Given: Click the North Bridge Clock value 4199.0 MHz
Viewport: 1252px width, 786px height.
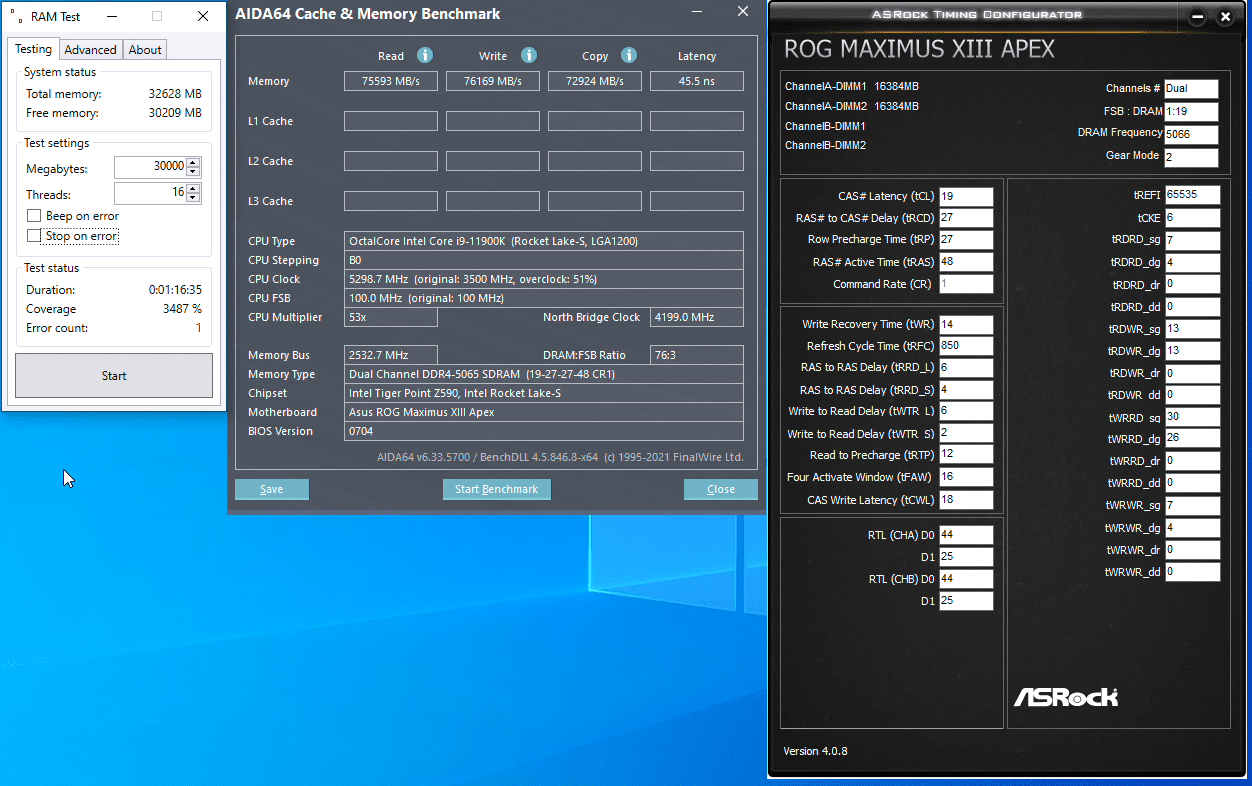Looking at the screenshot, I should click(x=697, y=317).
